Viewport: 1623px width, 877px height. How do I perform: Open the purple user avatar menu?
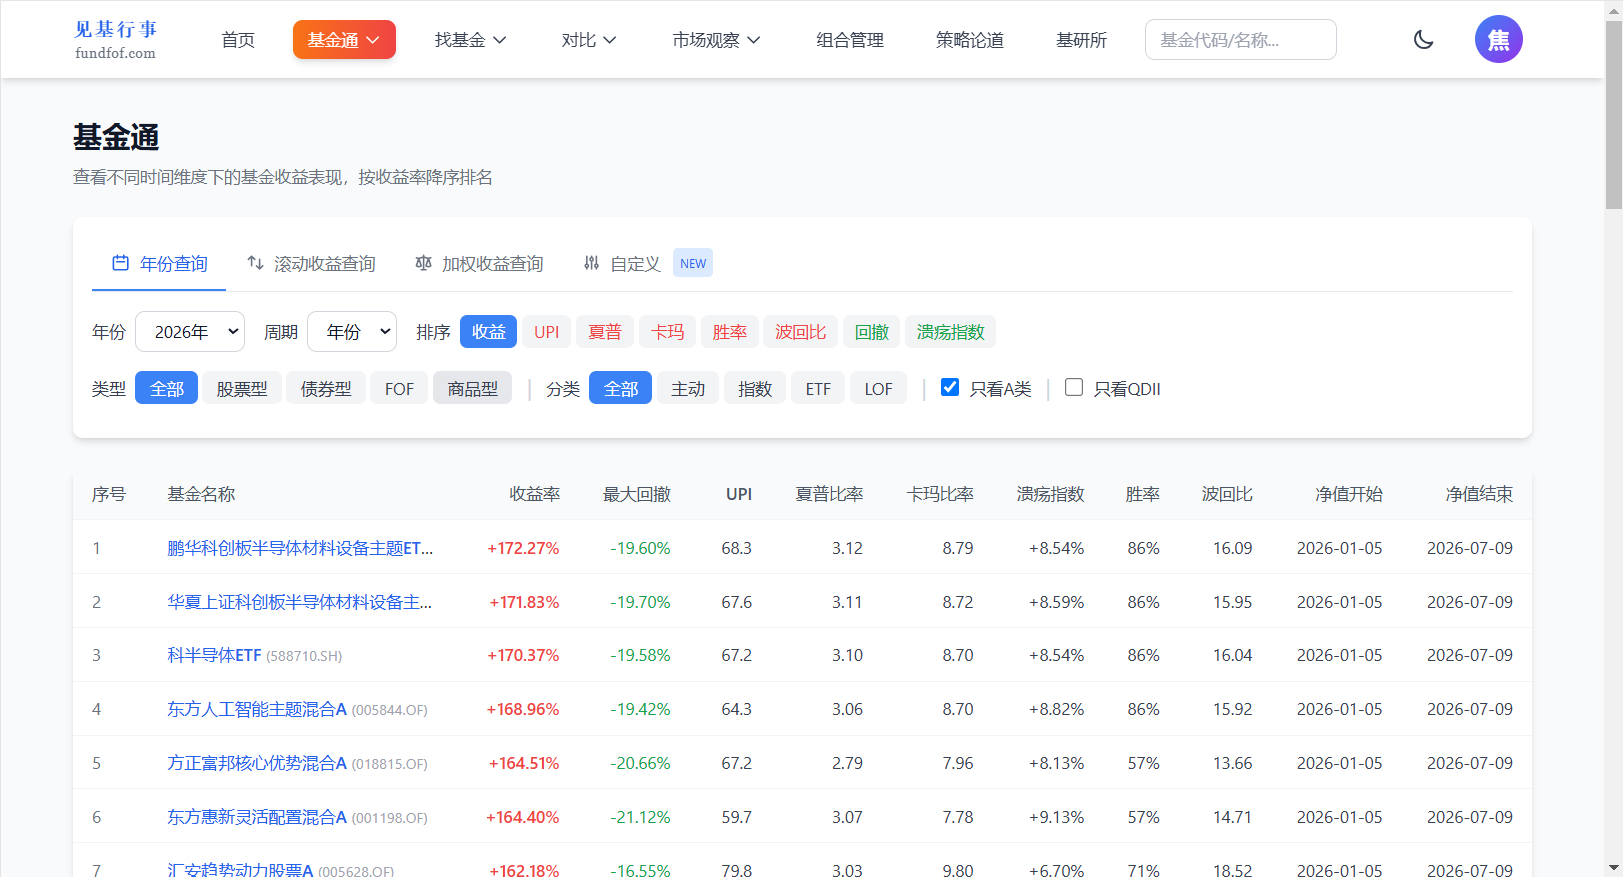pos(1498,39)
